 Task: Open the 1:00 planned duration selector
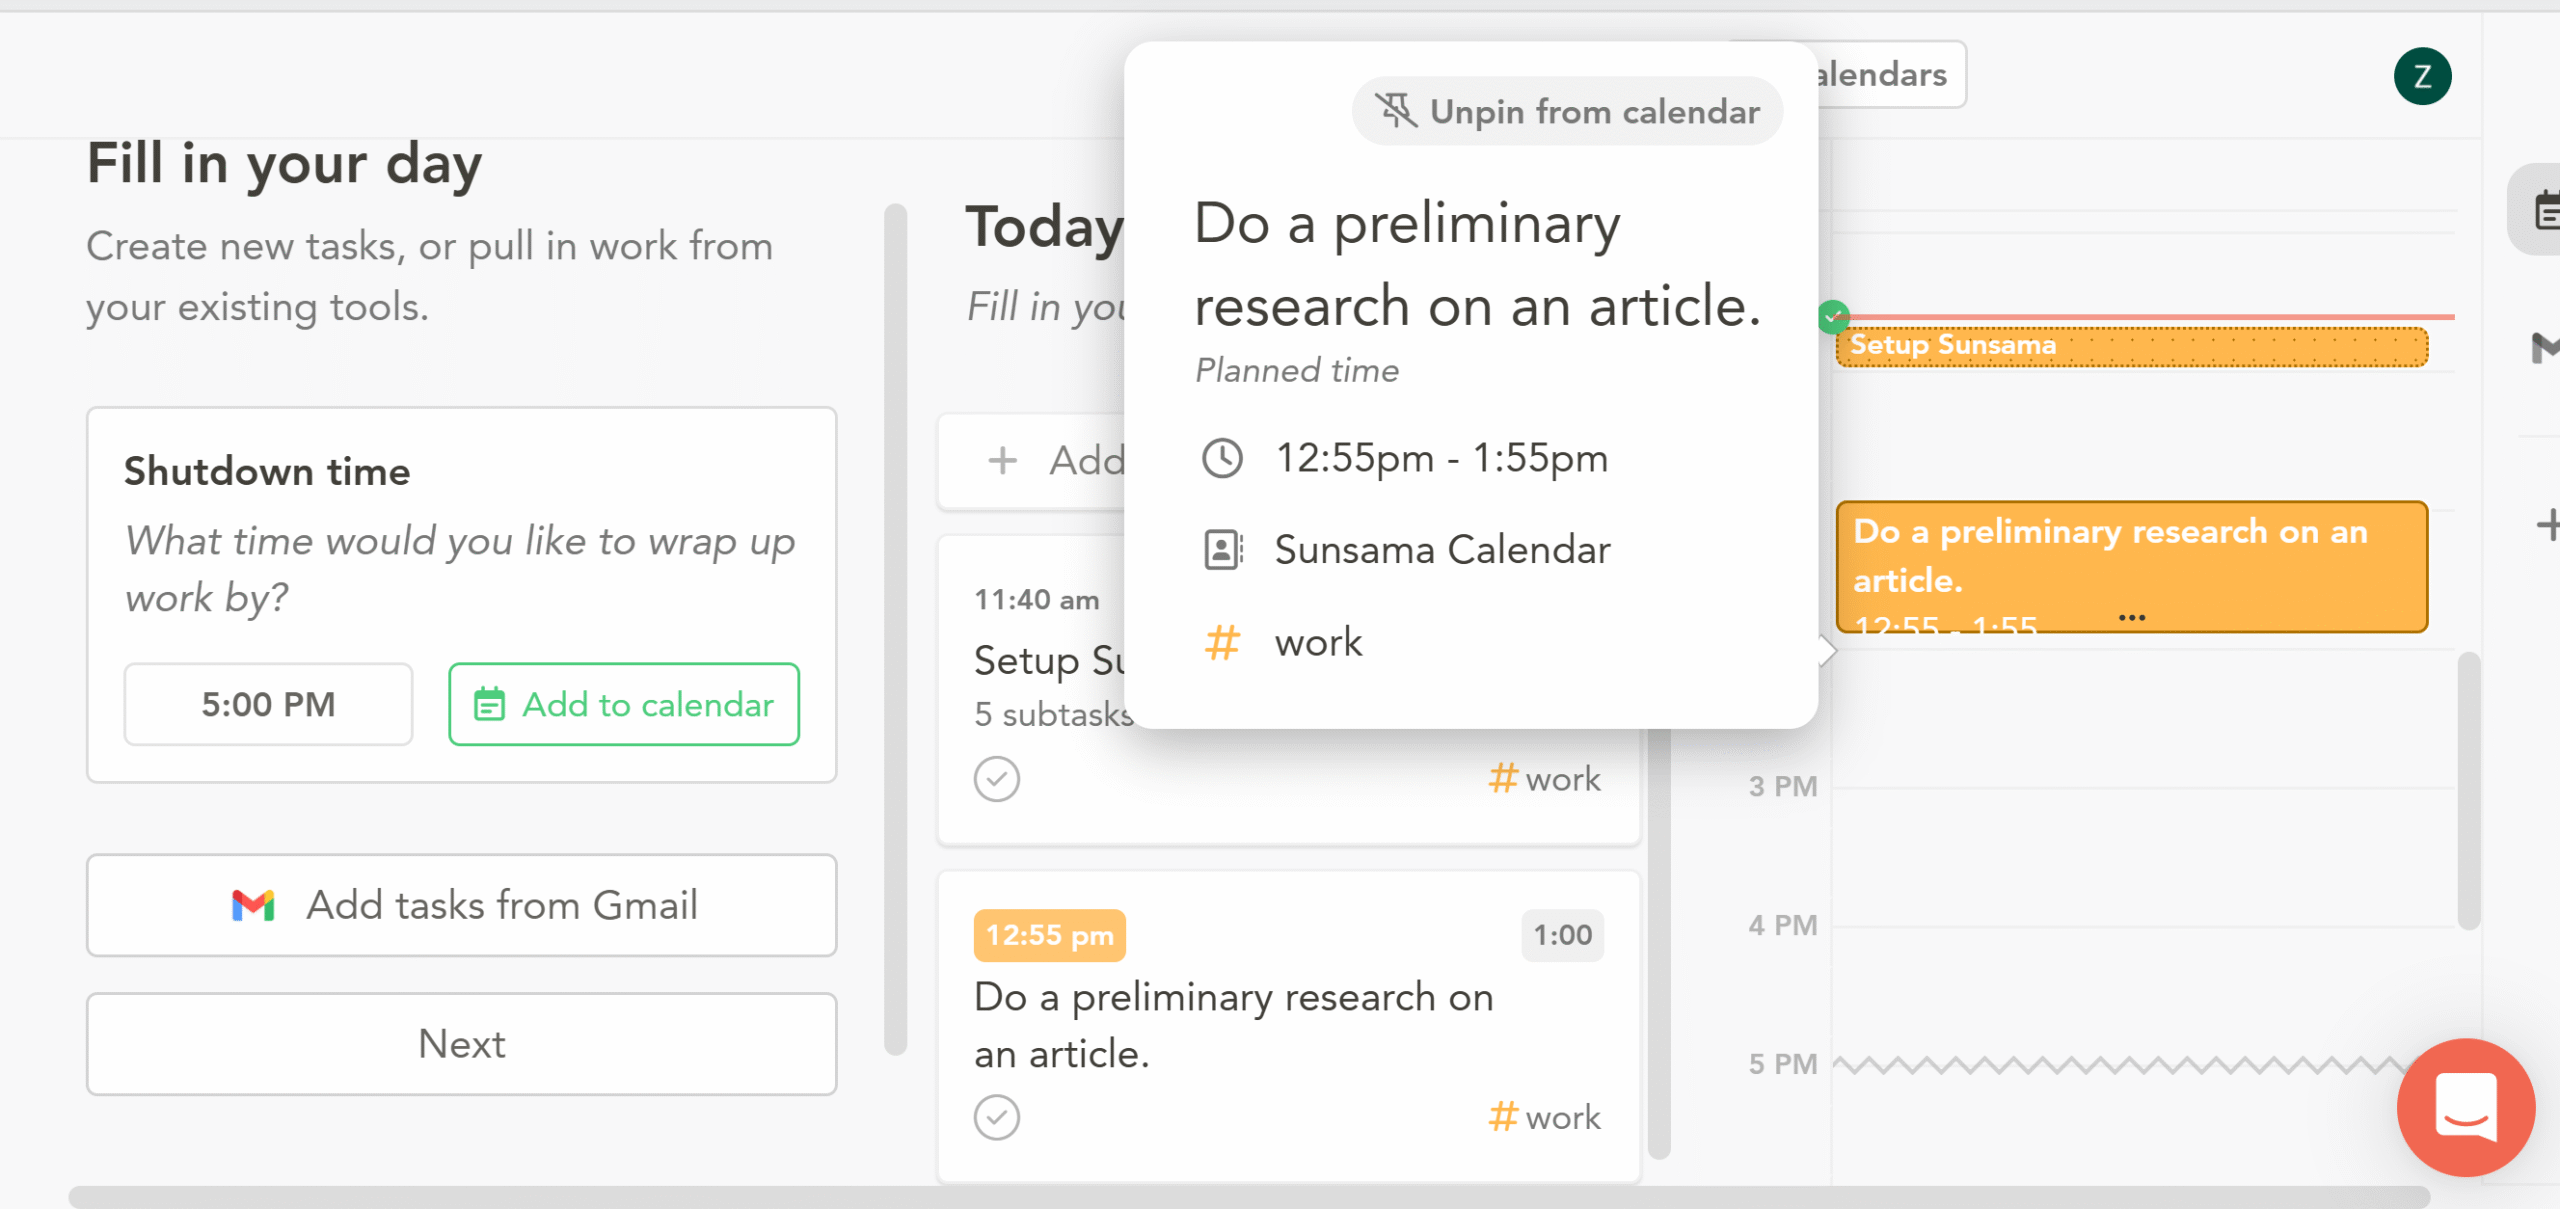(x=1562, y=935)
